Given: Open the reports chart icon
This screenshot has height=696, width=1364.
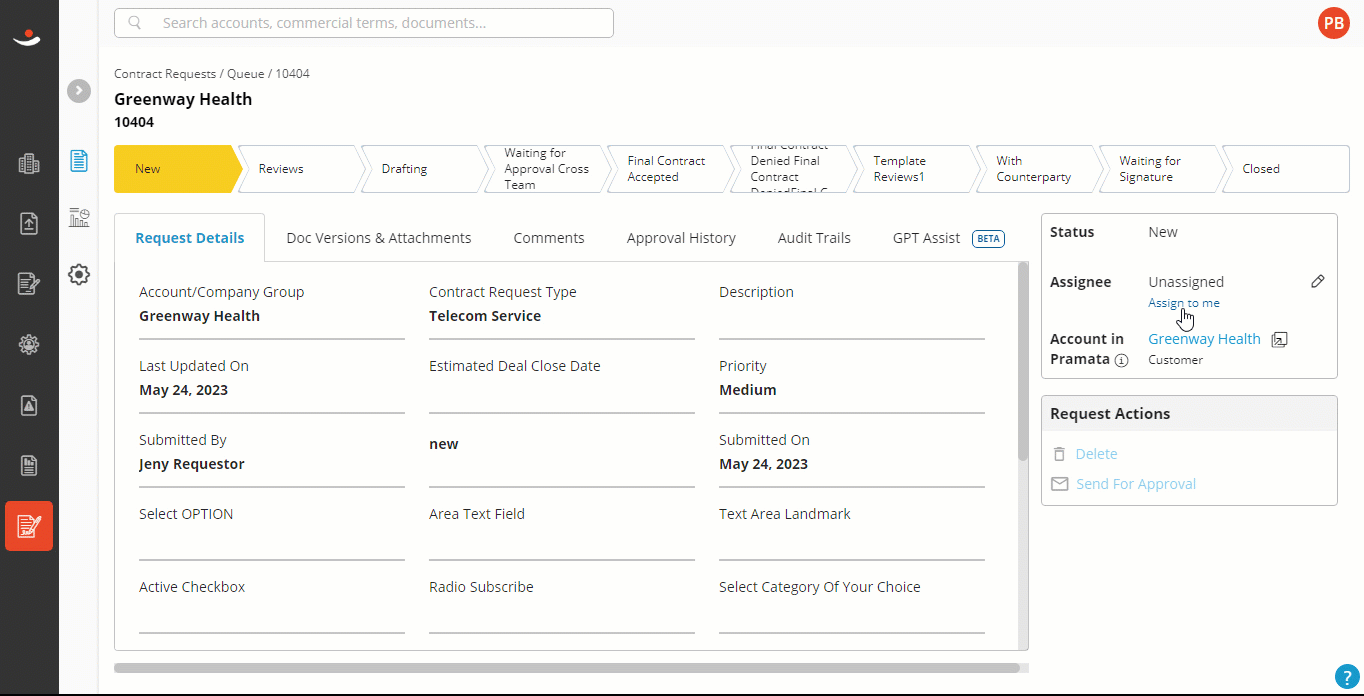Looking at the screenshot, I should click(x=79, y=217).
